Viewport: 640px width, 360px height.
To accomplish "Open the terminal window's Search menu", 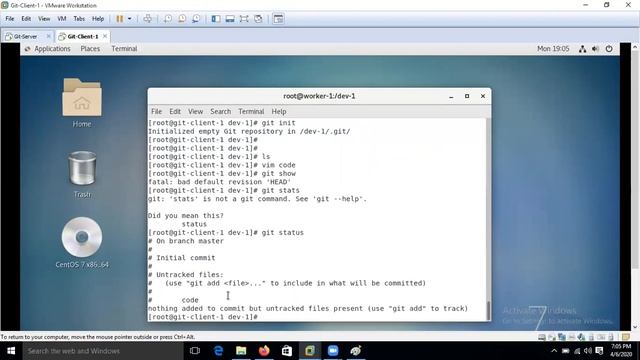I will (221, 111).
